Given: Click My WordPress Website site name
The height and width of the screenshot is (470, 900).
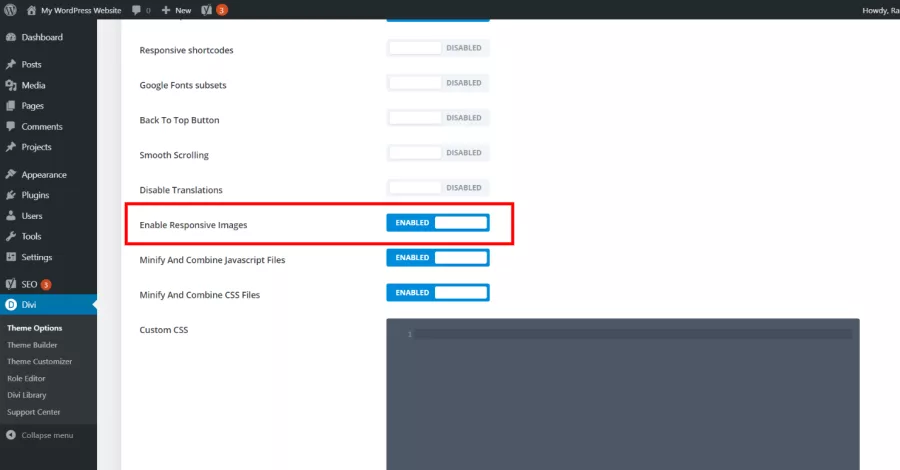Looking at the screenshot, I should (81, 10).
